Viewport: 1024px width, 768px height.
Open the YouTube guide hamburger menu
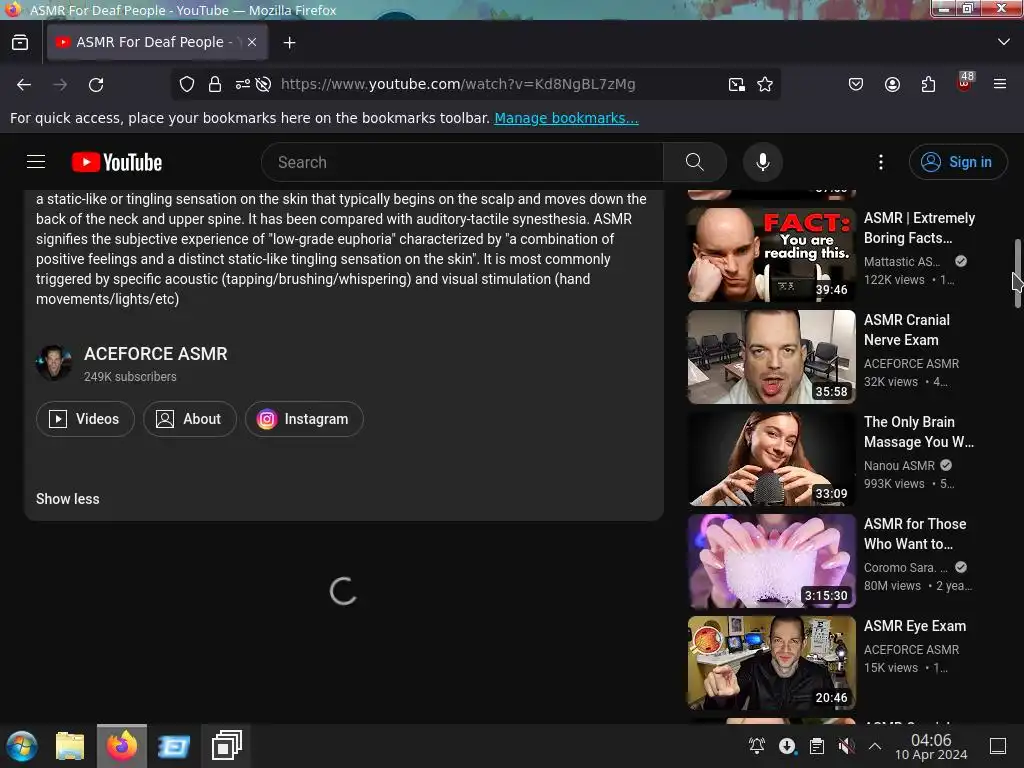point(36,162)
